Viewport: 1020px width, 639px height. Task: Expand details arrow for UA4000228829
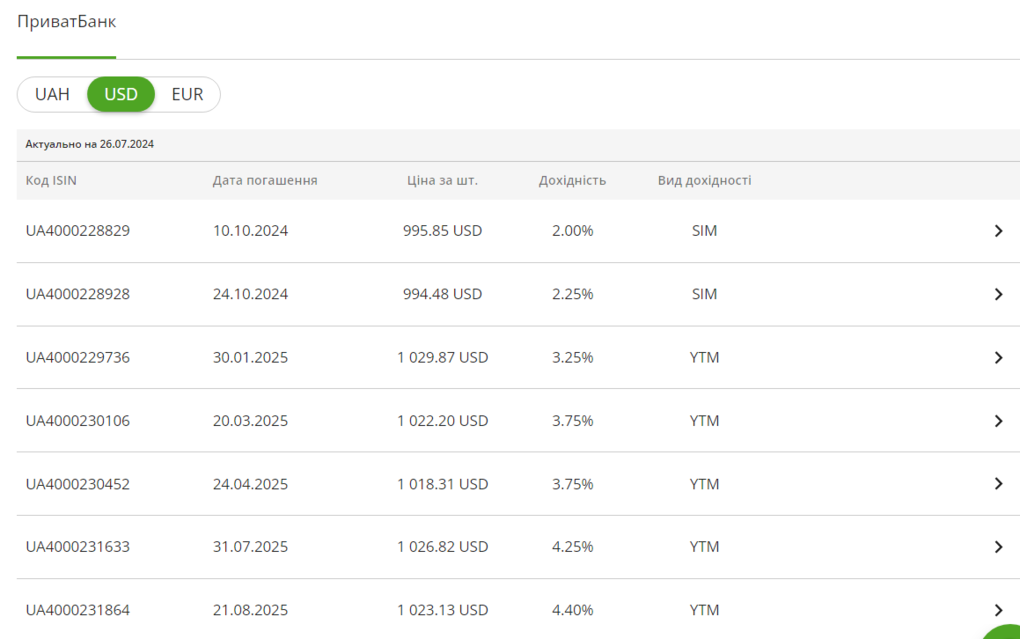pyautogui.click(x=998, y=231)
